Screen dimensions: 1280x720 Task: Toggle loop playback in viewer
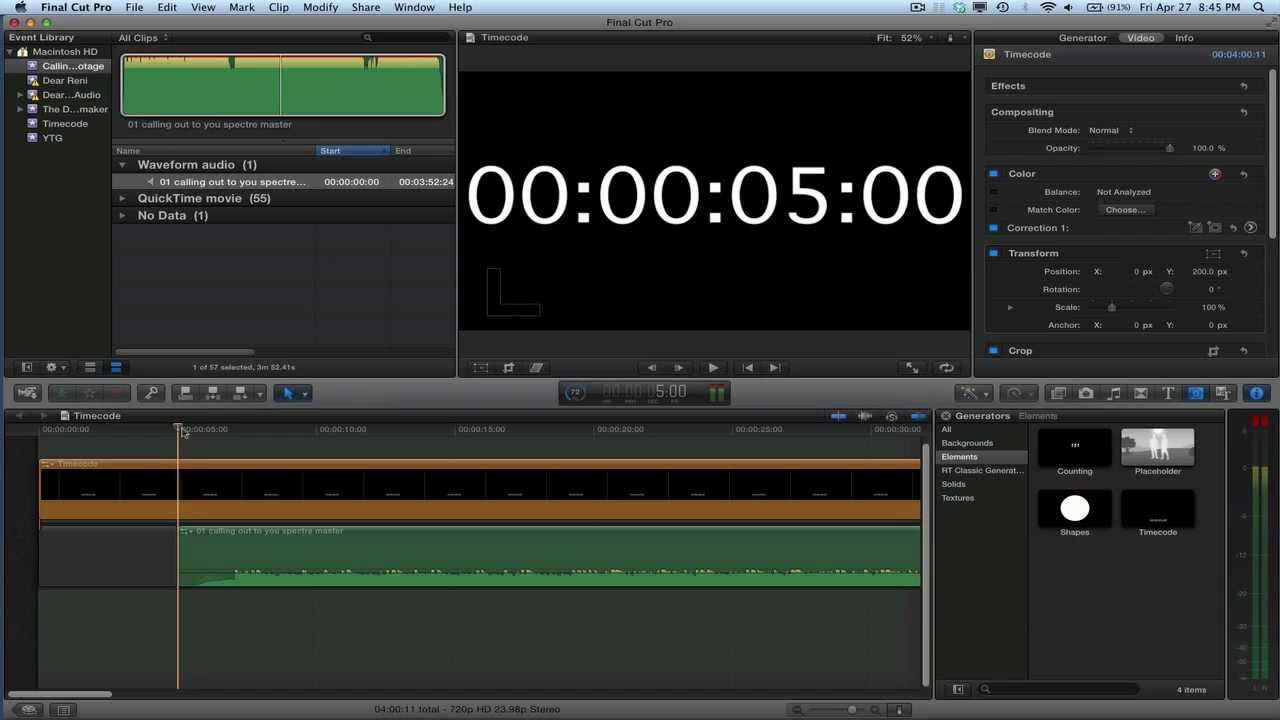(946, 368)
